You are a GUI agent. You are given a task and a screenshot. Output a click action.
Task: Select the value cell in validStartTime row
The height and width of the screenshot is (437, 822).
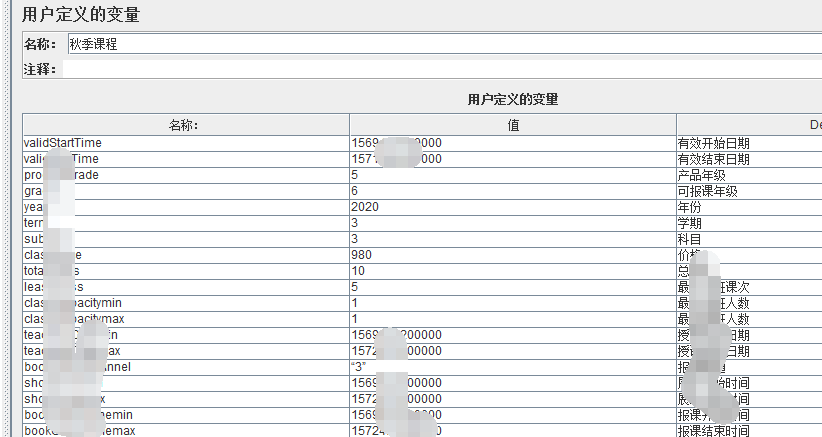point(512,143)
